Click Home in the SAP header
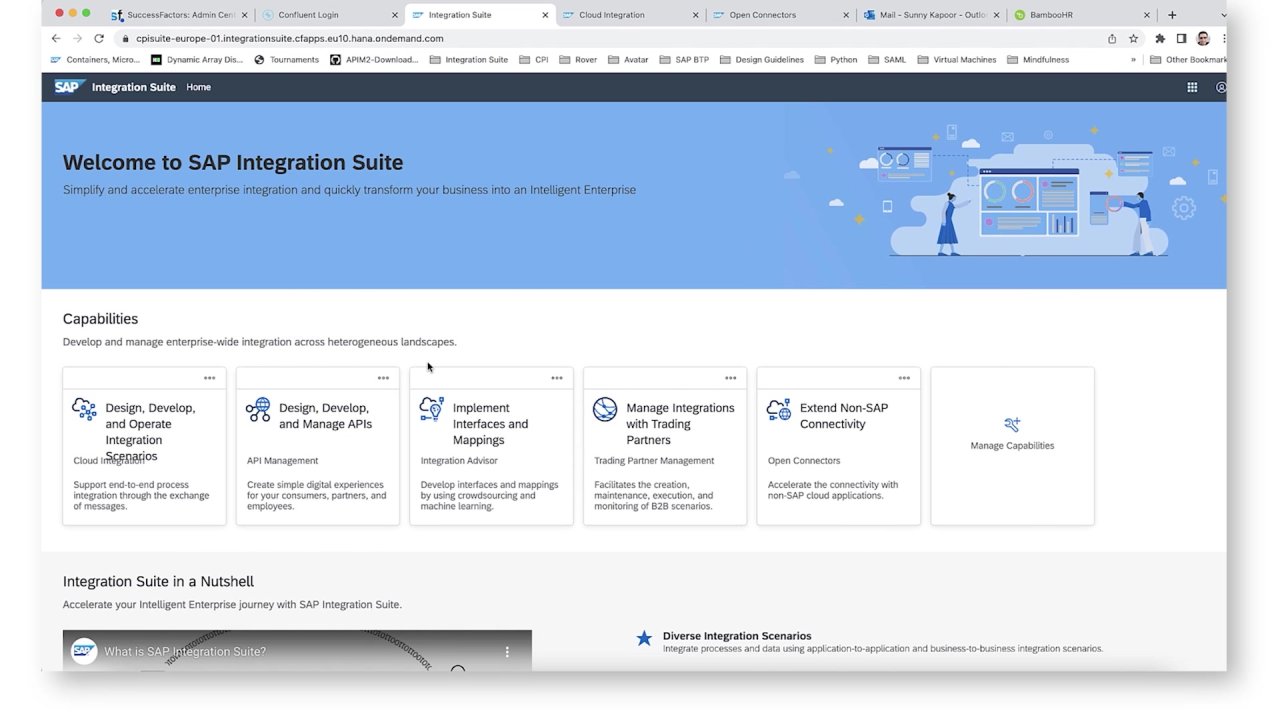The image size is (1280, 720). 198,87
